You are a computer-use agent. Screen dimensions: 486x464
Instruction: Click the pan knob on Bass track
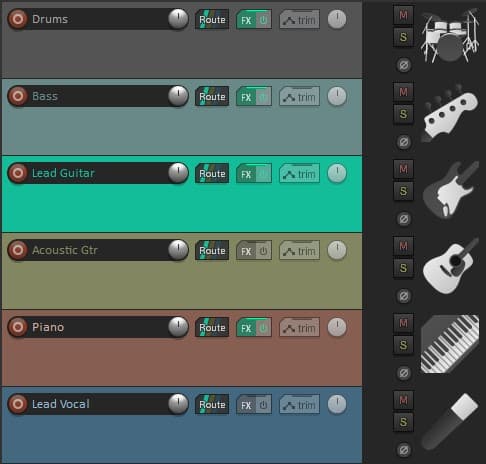click(x=337, y=96)
